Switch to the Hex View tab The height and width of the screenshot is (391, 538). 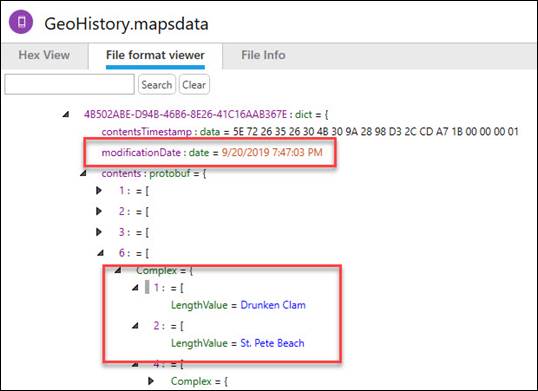44,55
